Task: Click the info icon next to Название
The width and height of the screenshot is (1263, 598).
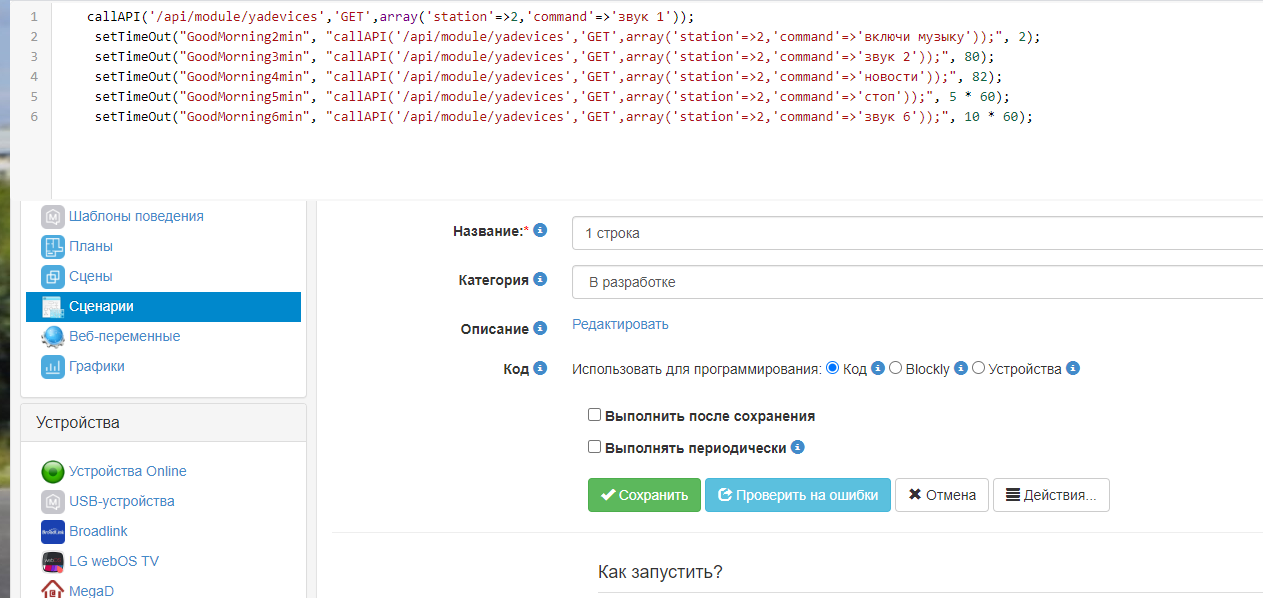Action: pos(541,230)
